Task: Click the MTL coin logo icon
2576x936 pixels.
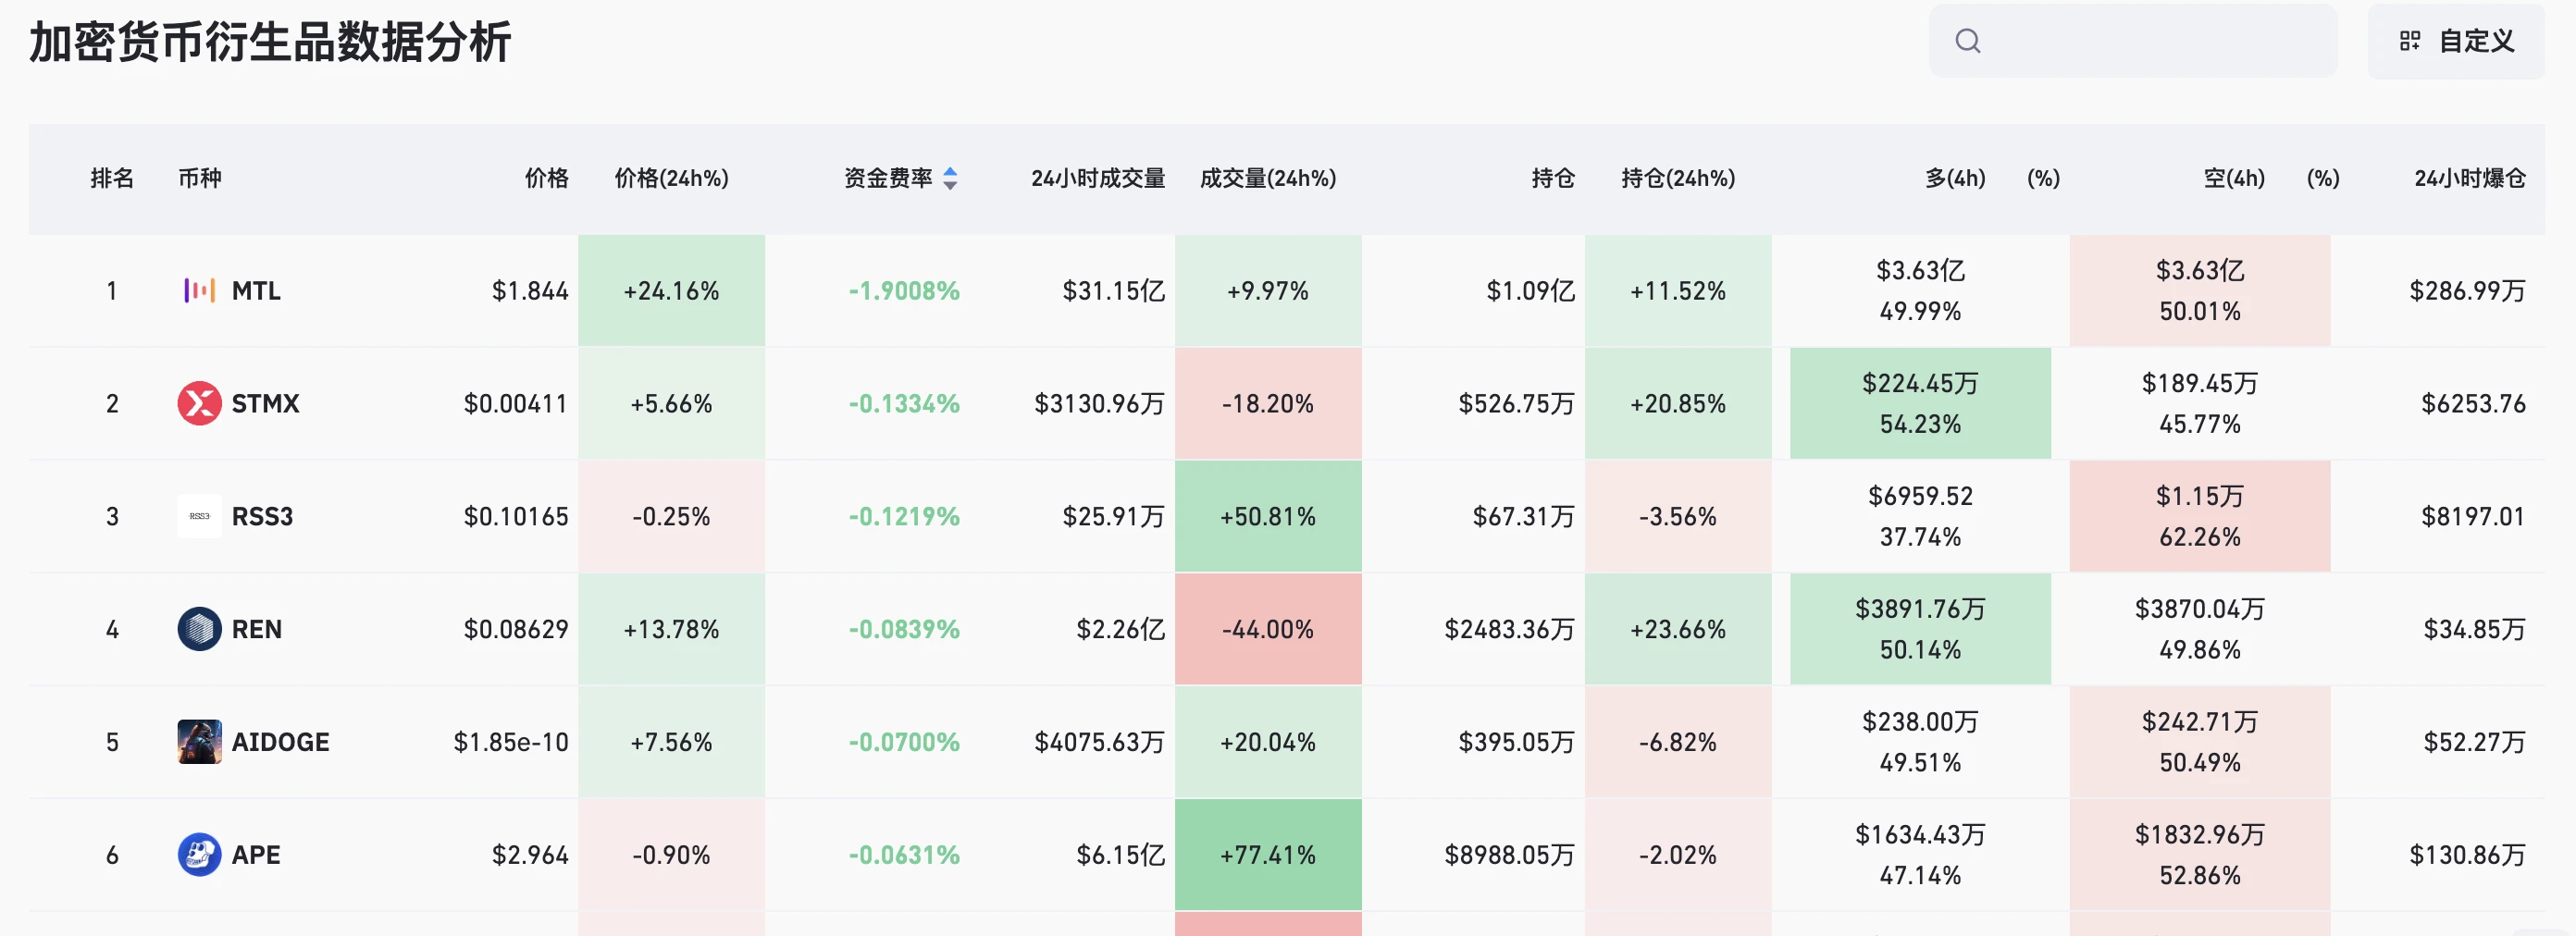Action: pos(199,291)
